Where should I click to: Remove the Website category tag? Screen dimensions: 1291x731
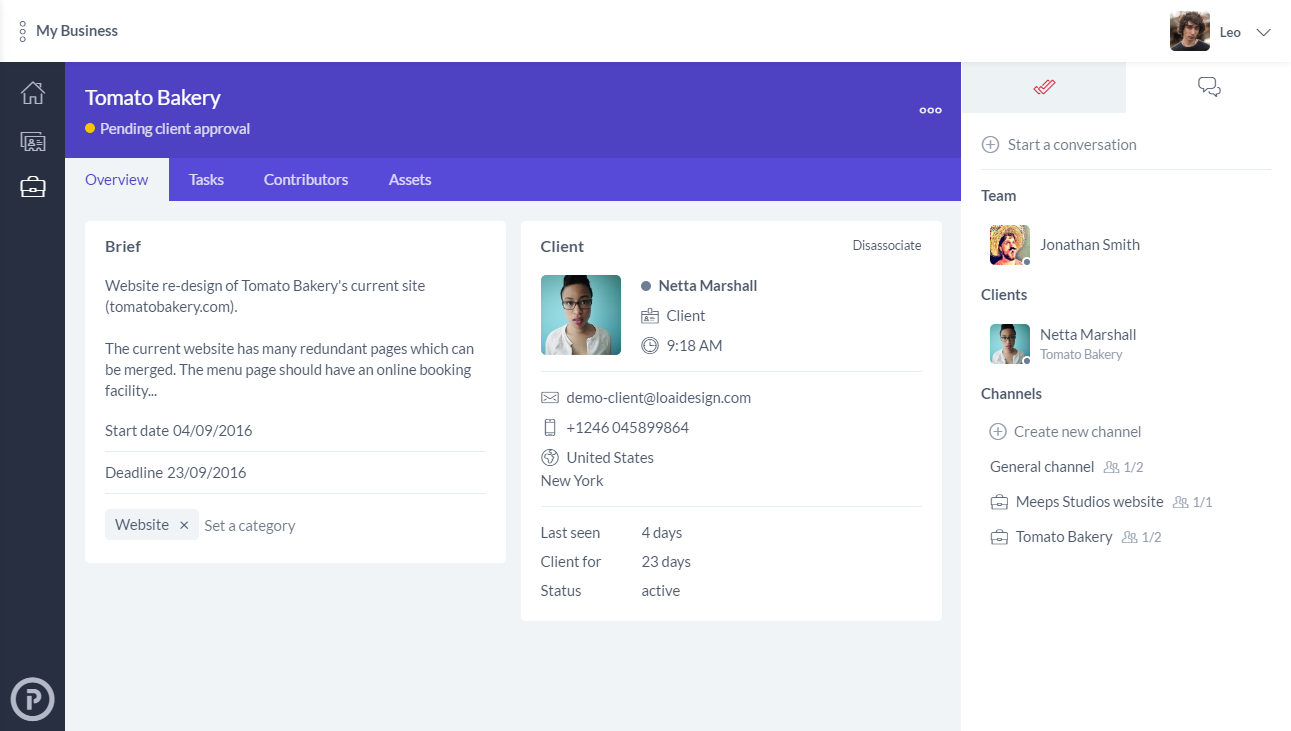click(184, 525)
